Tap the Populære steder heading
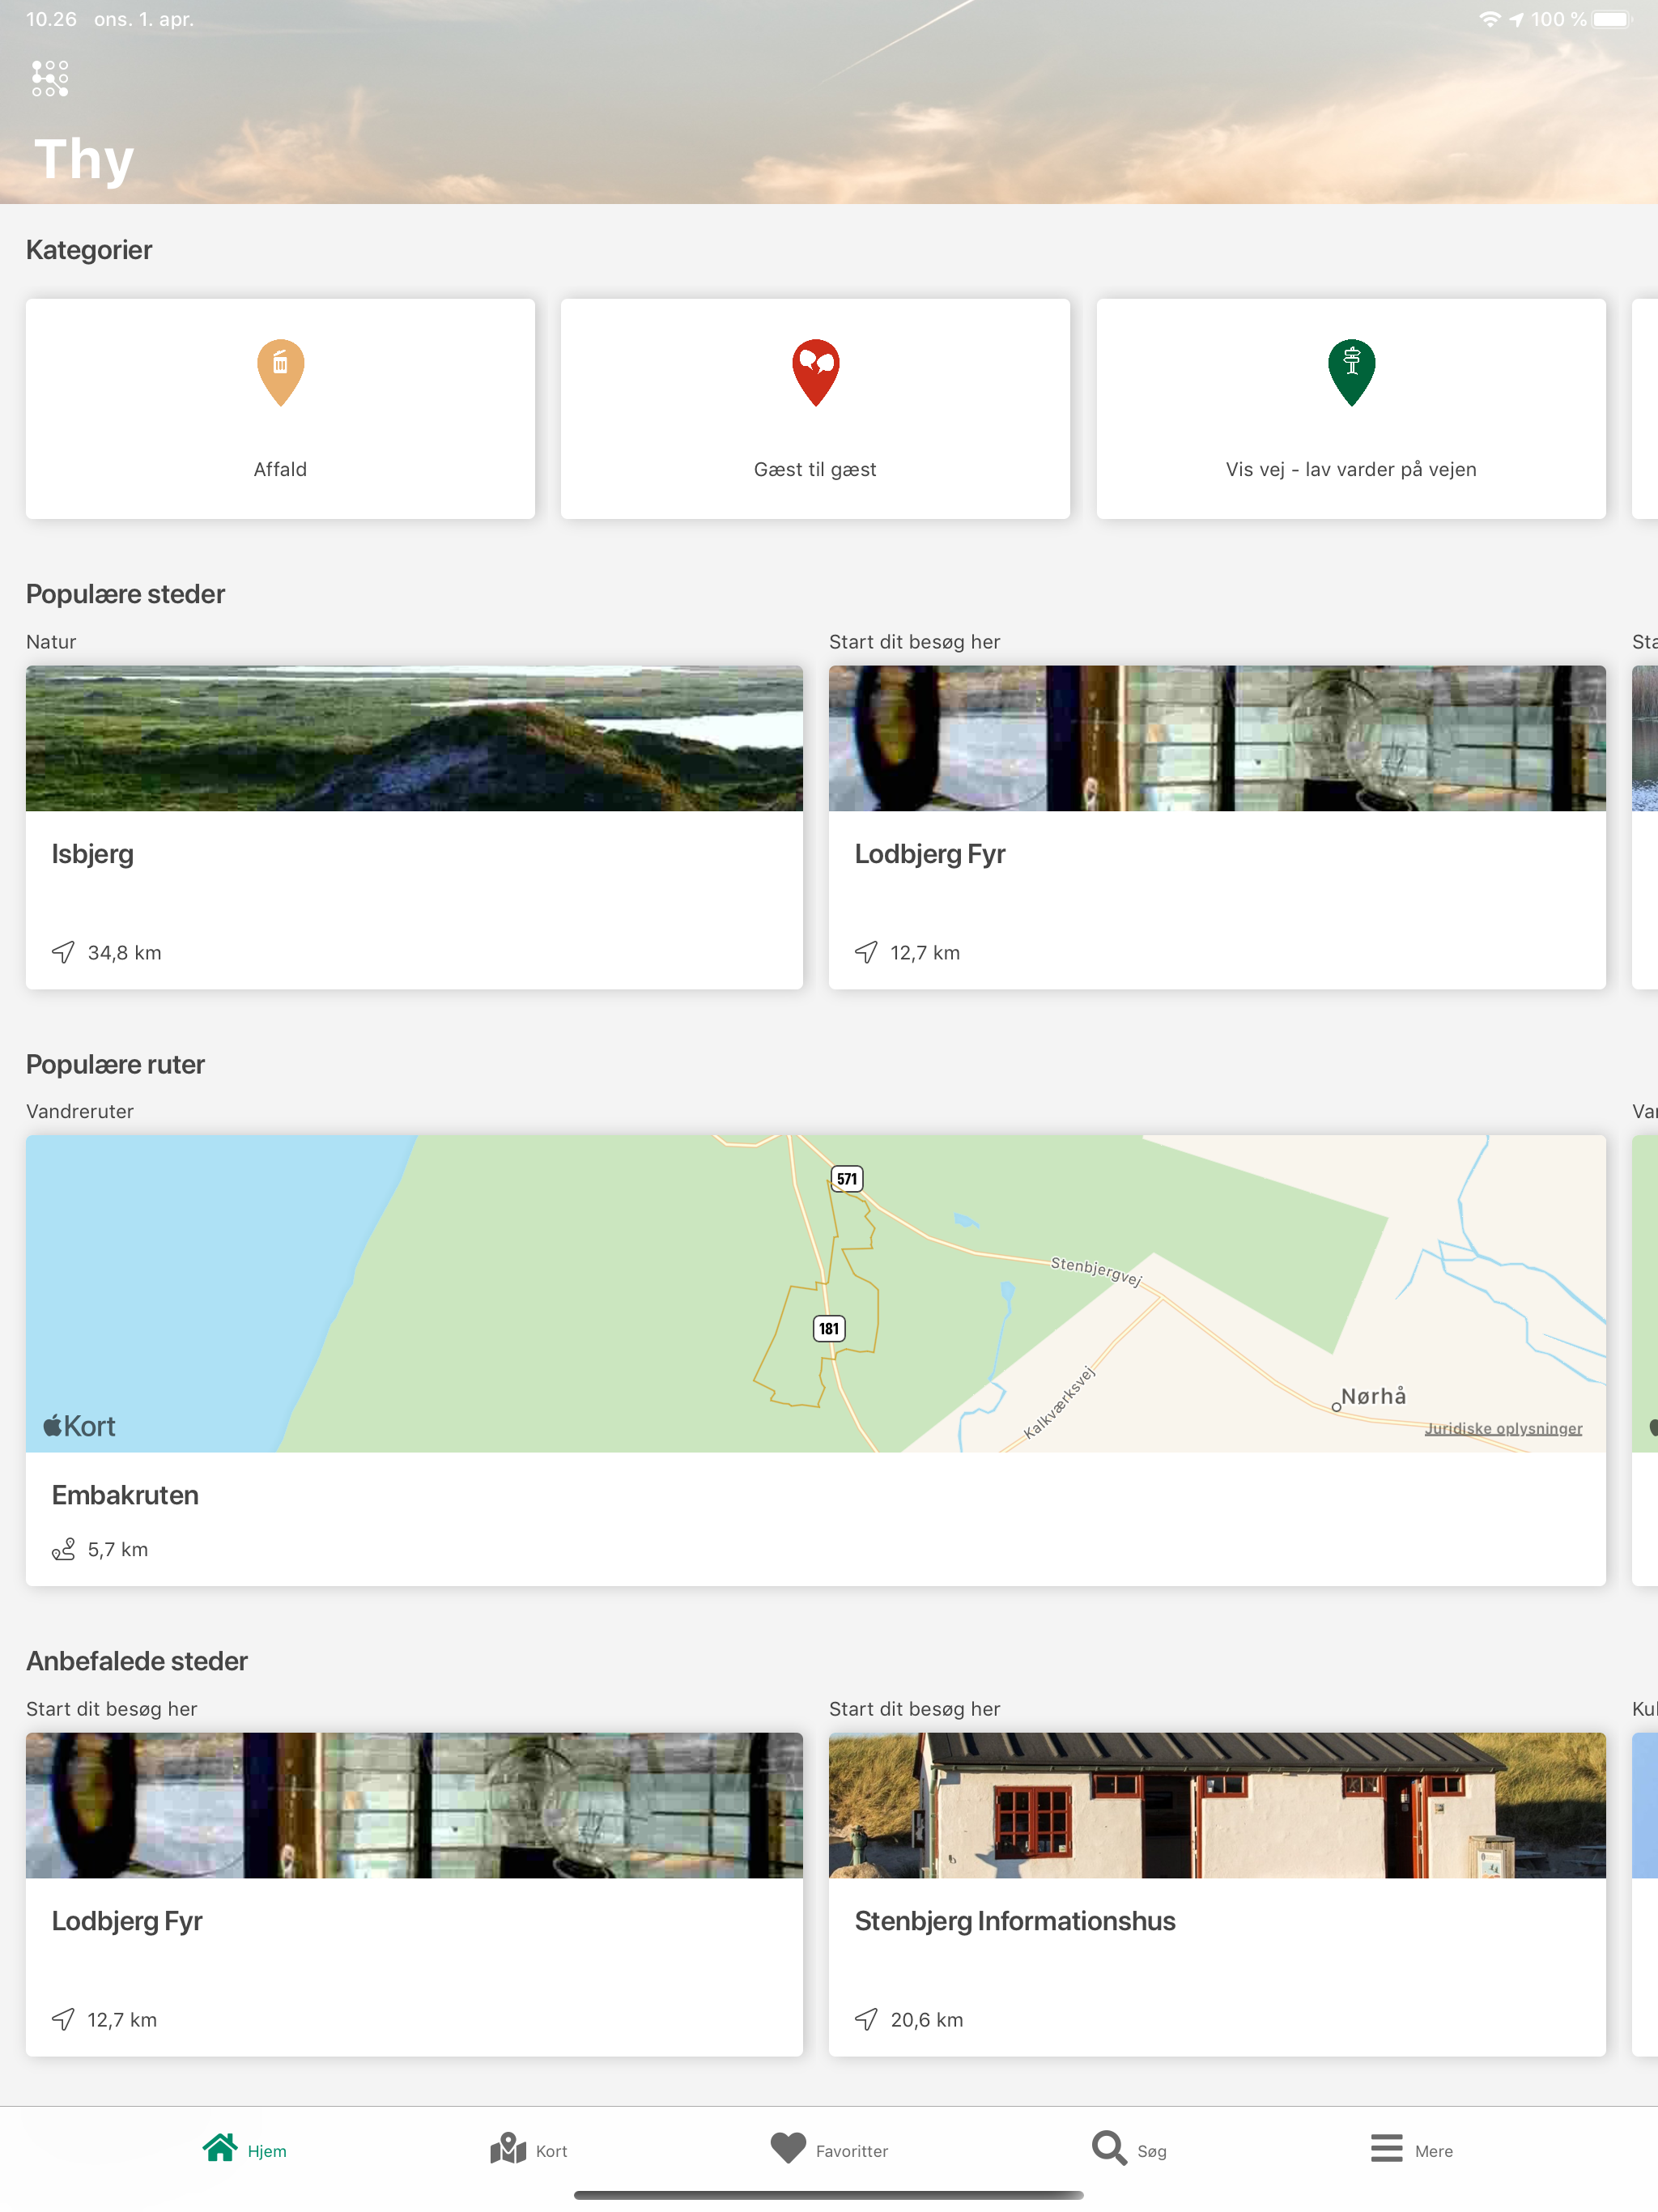Screen dimensions: 1658x2212 (x=125, y=594)
